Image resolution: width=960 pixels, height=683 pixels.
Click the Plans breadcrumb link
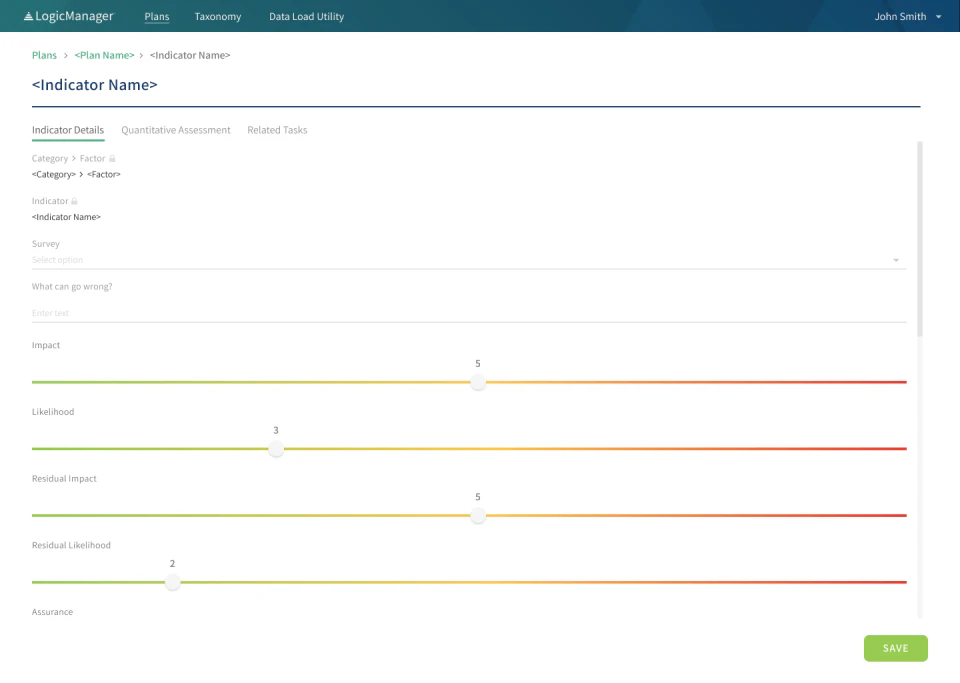[x=44, y=55]
